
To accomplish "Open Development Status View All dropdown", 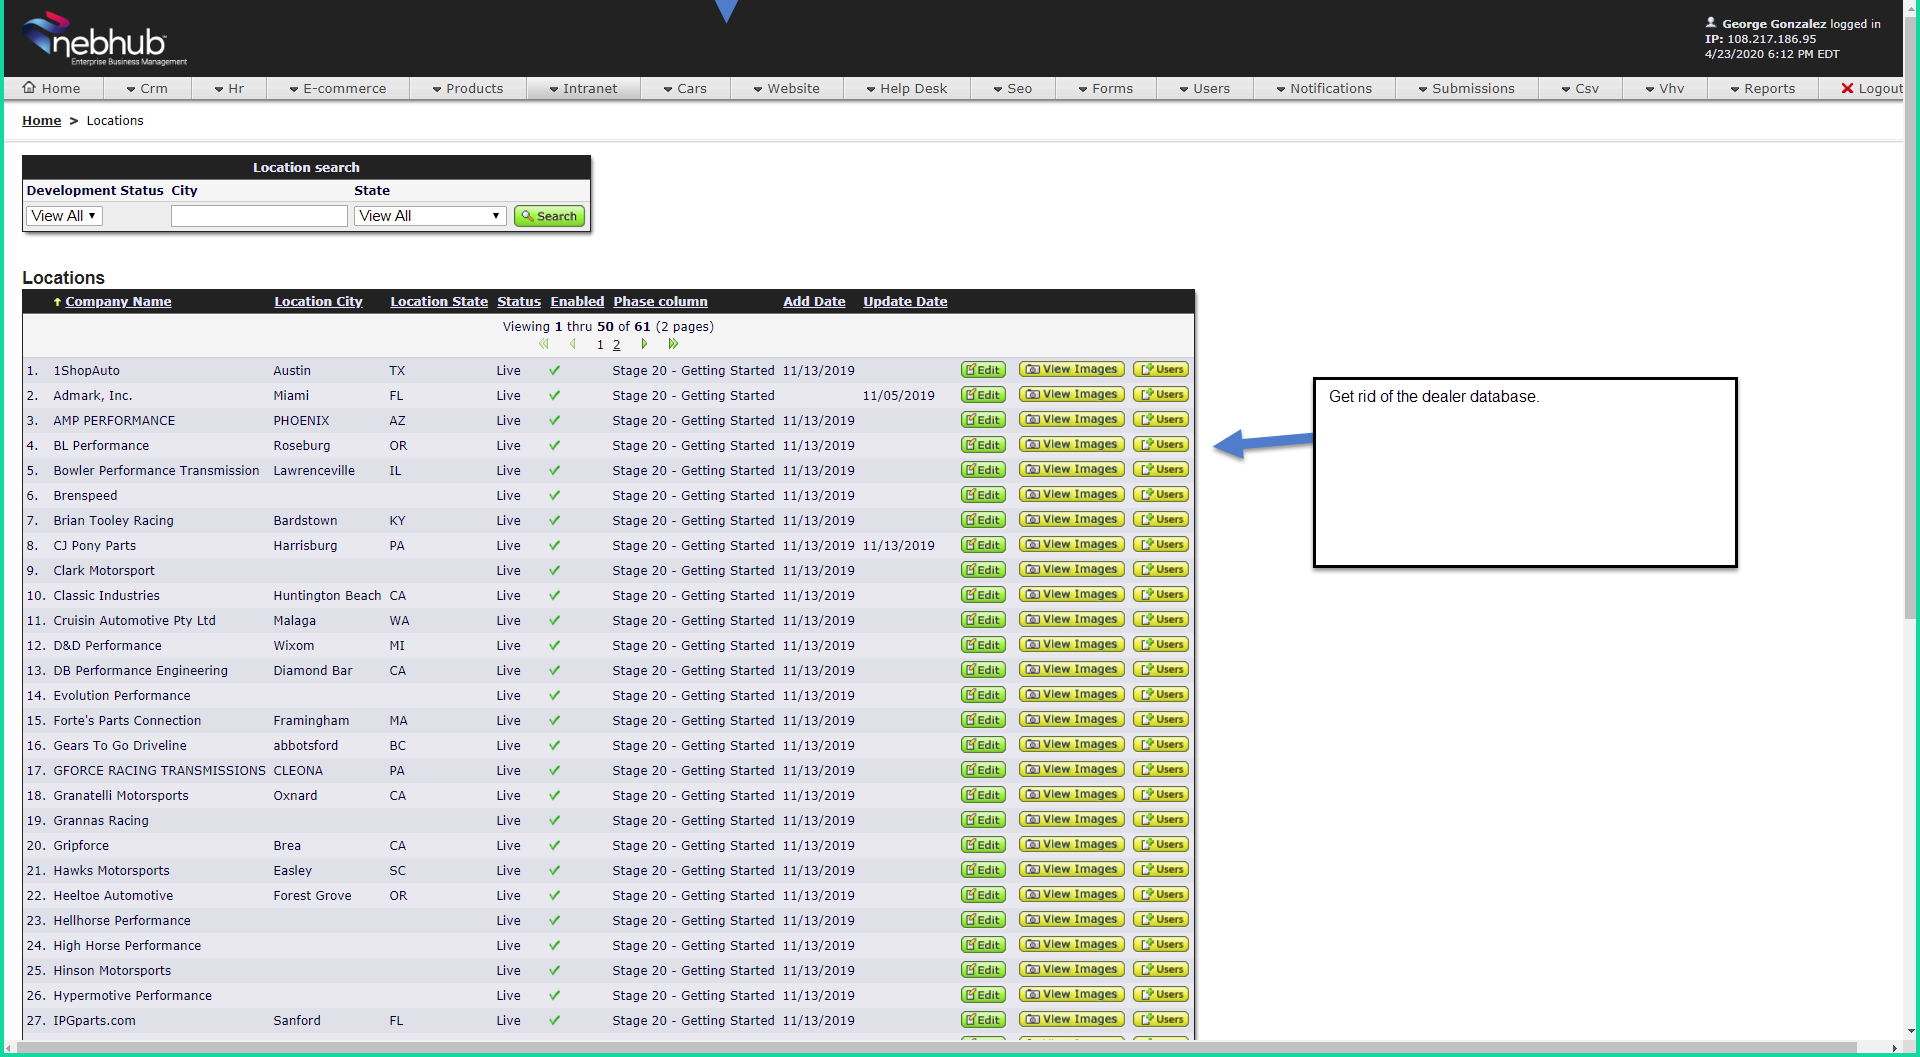I will (x=64, y=216).
